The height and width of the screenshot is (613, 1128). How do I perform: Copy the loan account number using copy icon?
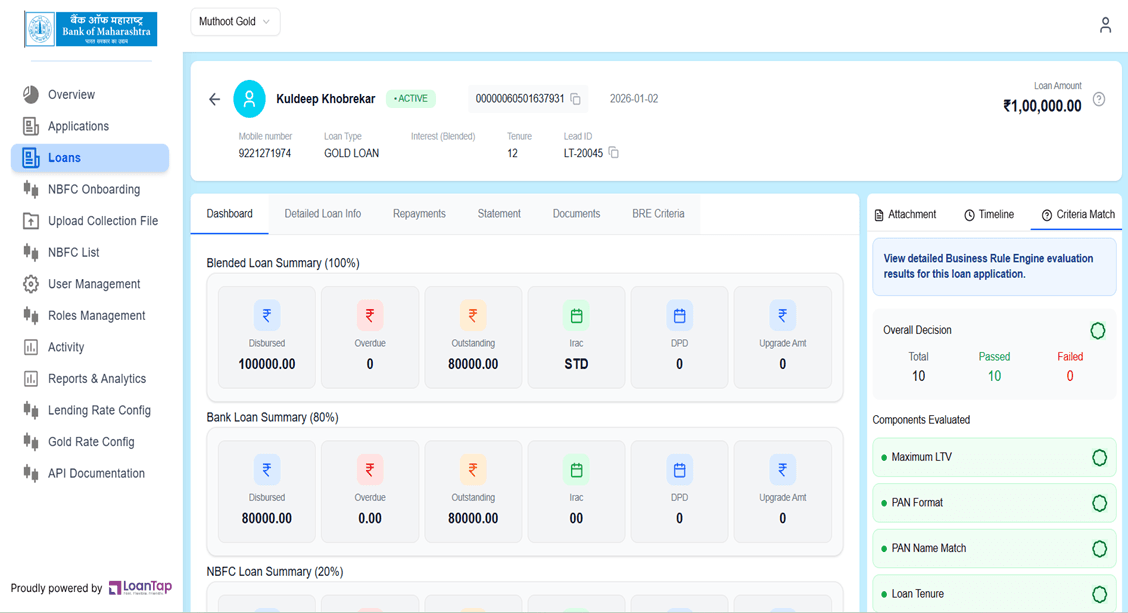pyautogui.click(x=577, y=99)
